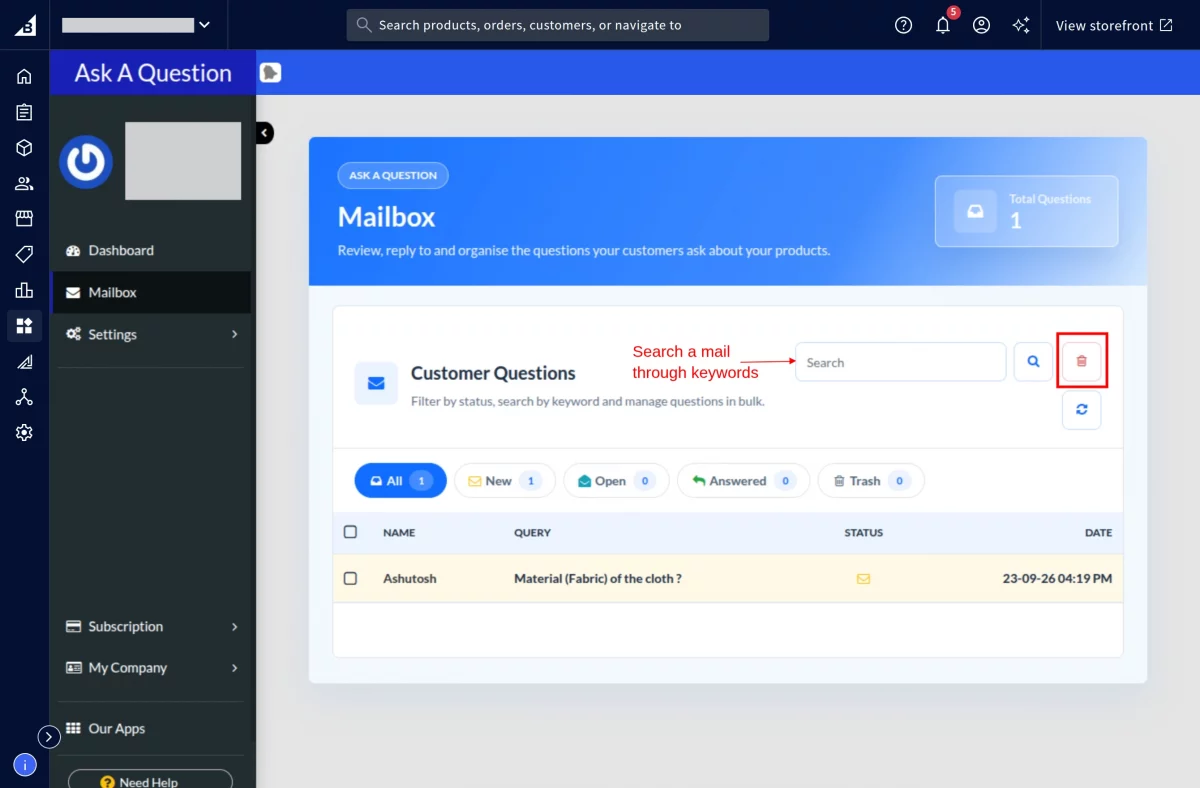
Task: Open the user account profile icon
Action: [x=982, y=25]
